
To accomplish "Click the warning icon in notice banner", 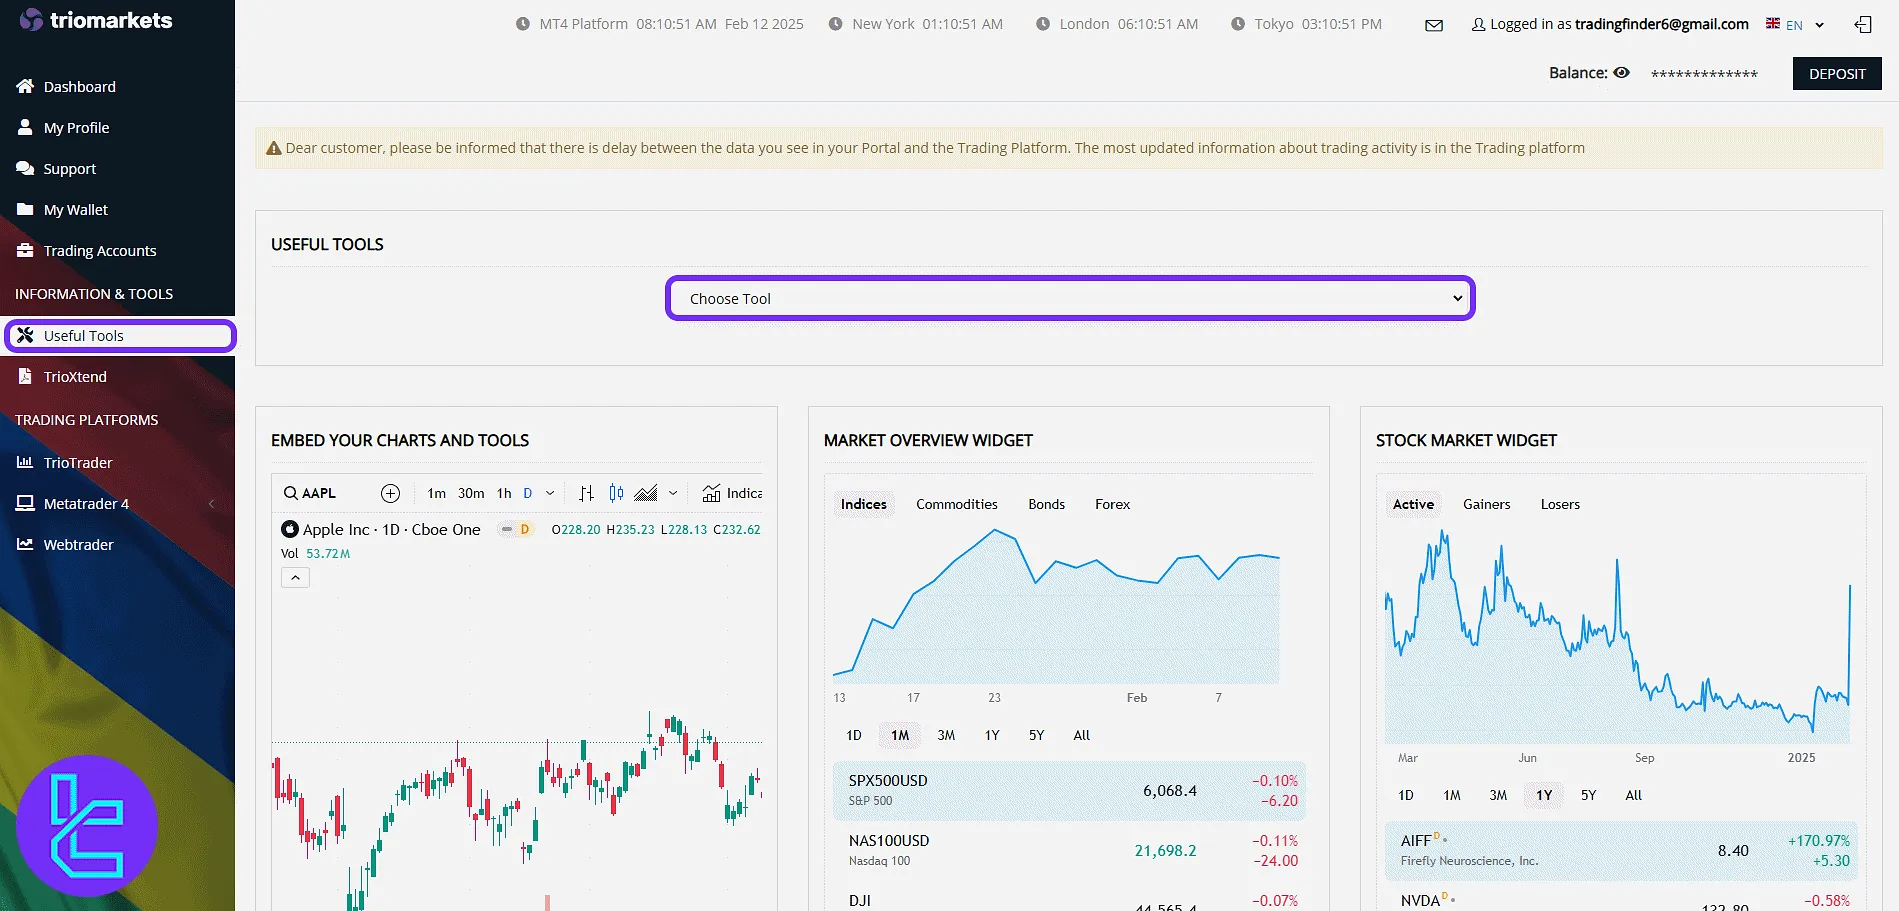I will tap(273, 148).
